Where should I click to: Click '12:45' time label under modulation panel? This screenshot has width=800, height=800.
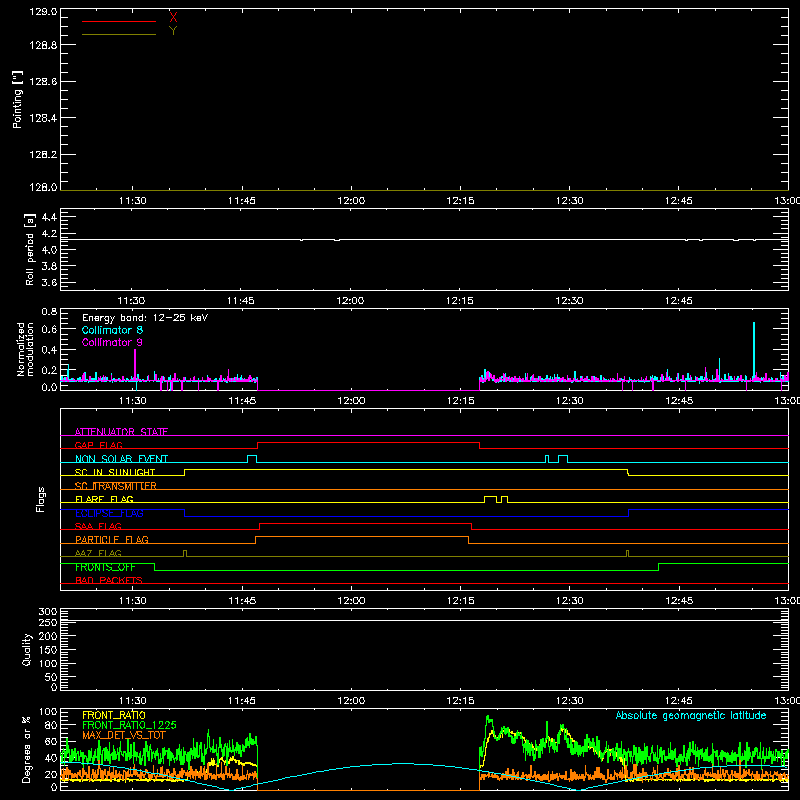(x=679, y=401)
